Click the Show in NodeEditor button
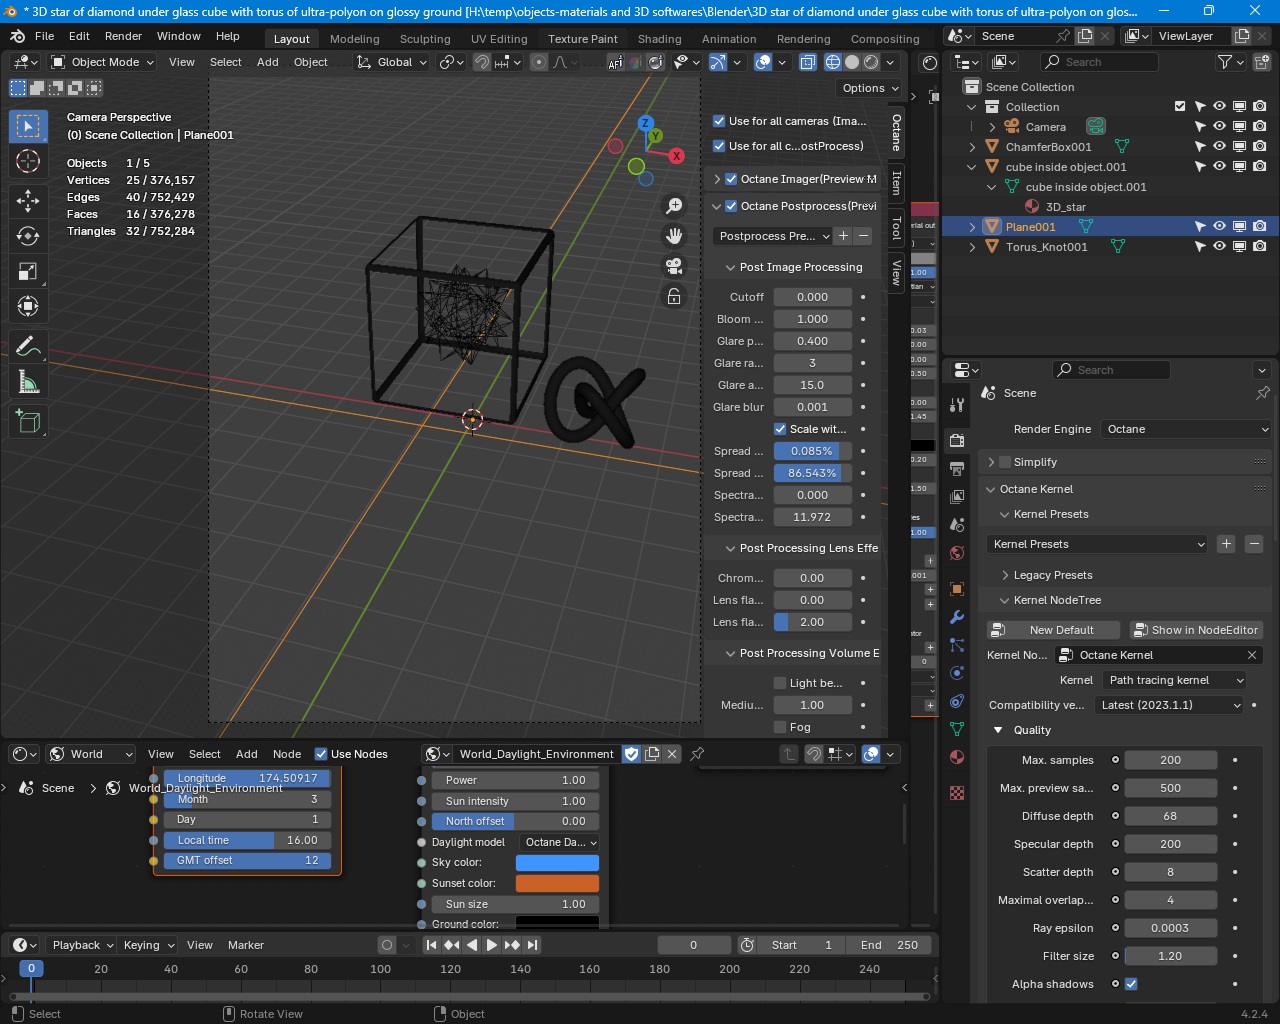Viewport: 1280px width, 1024px height. pyautogui.click(x=1195, y=630)
